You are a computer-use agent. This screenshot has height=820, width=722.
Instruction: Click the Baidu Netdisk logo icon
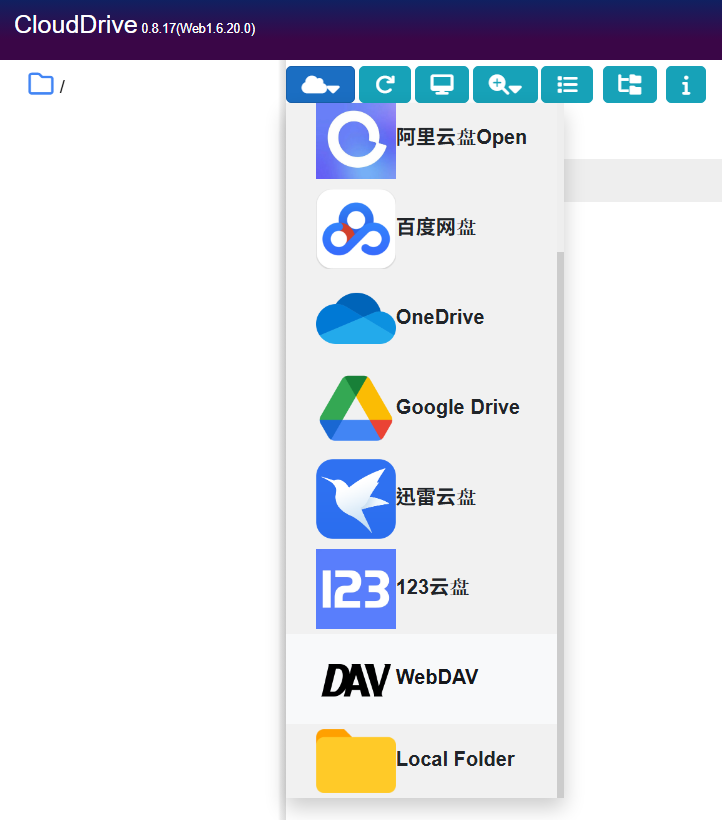[x=356, y=229]
